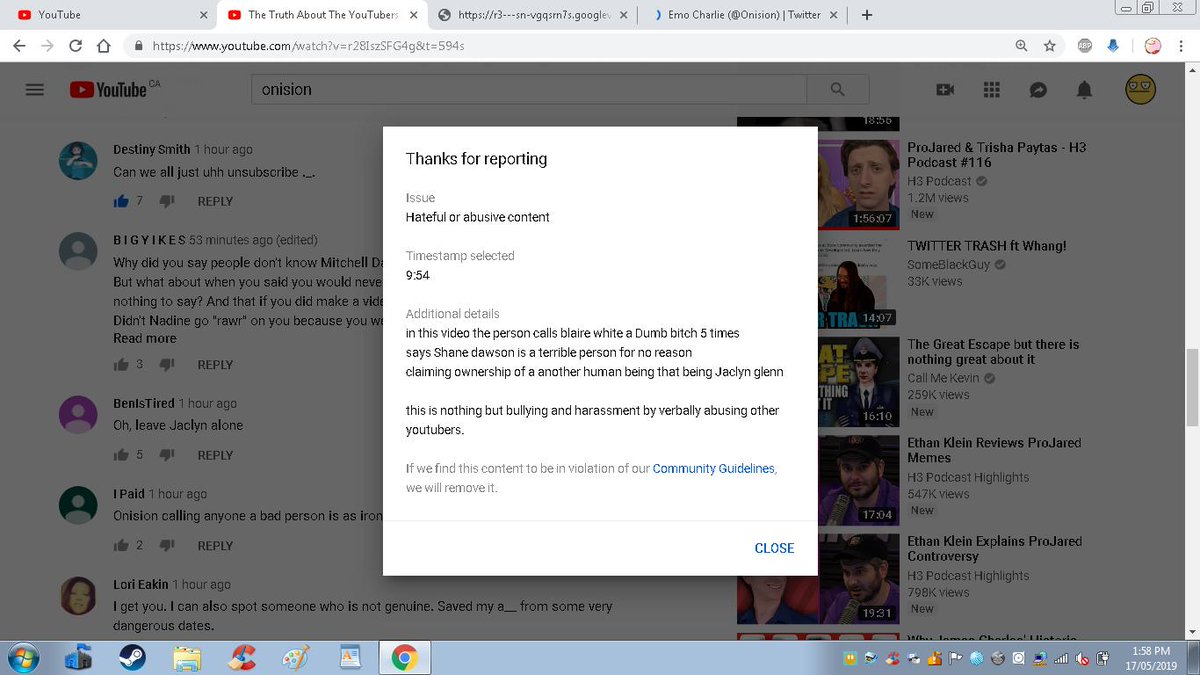Reply to I Paid's comment
Image resolution: width=1200 pixels, height=675 pixels.
pyautogui.click(x=215, y=546)
